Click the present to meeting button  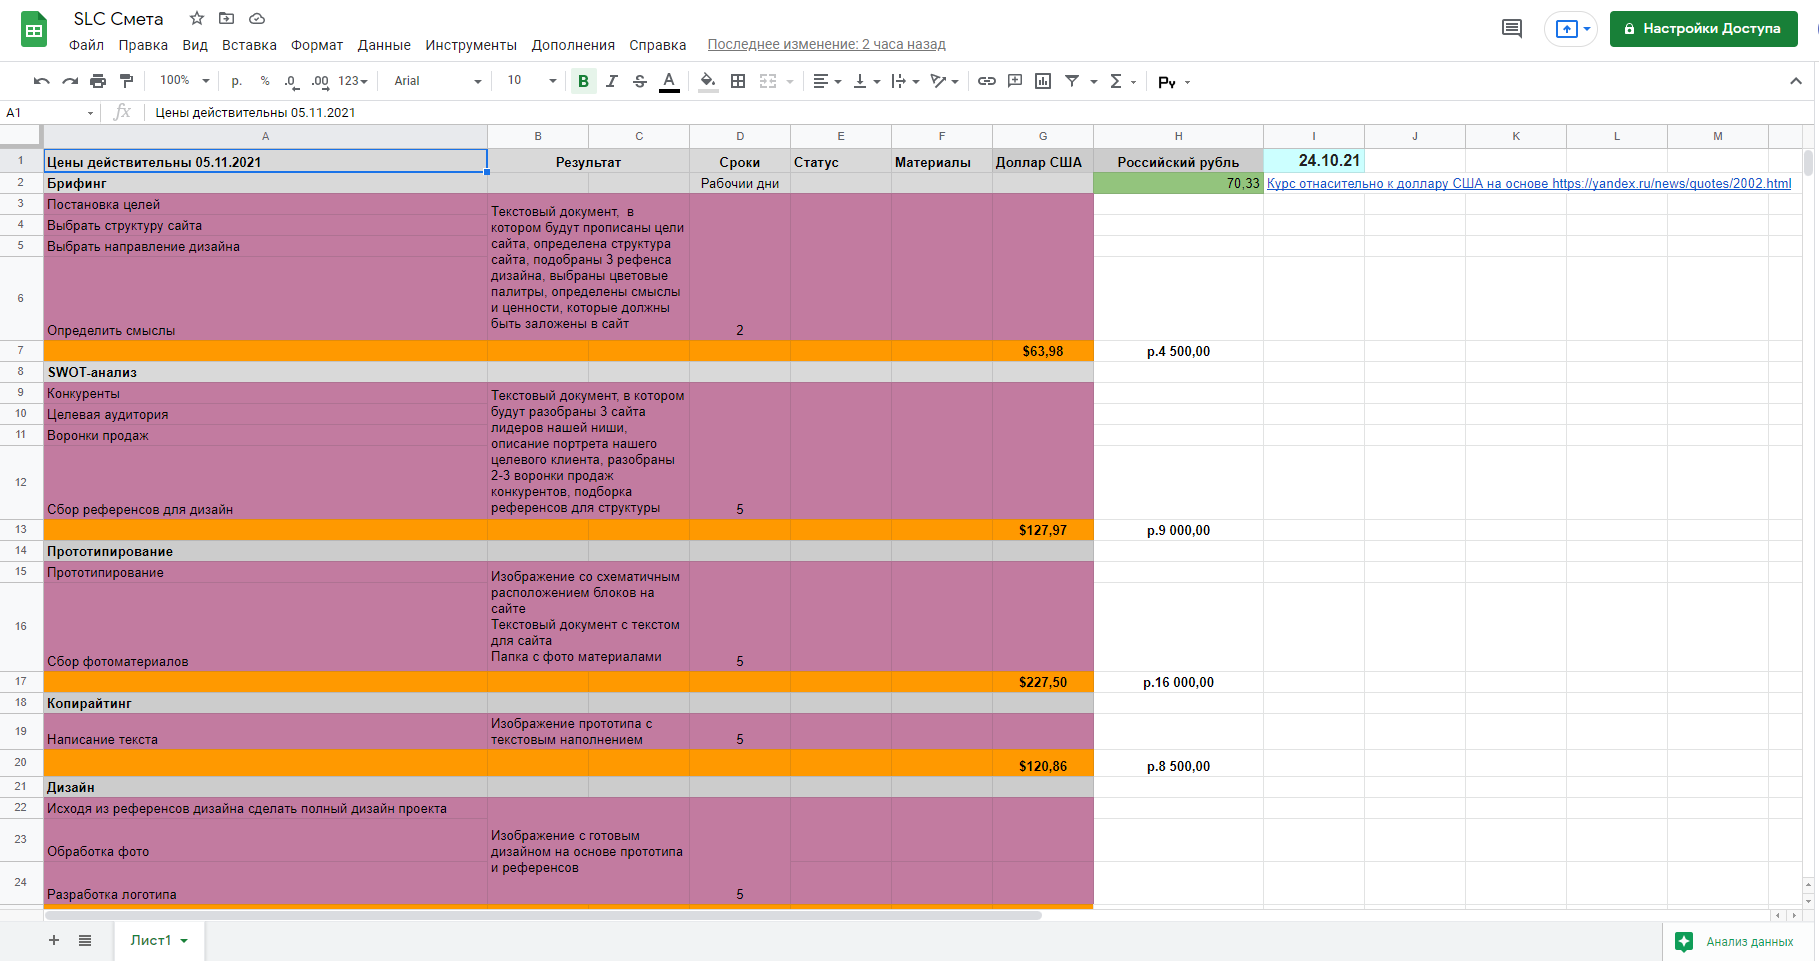click(1571, 29)
